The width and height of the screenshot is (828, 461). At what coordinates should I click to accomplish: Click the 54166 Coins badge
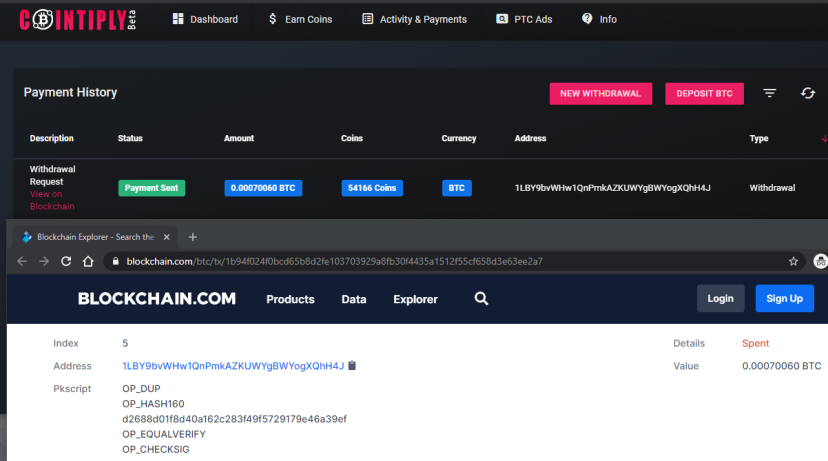[372, 188]
